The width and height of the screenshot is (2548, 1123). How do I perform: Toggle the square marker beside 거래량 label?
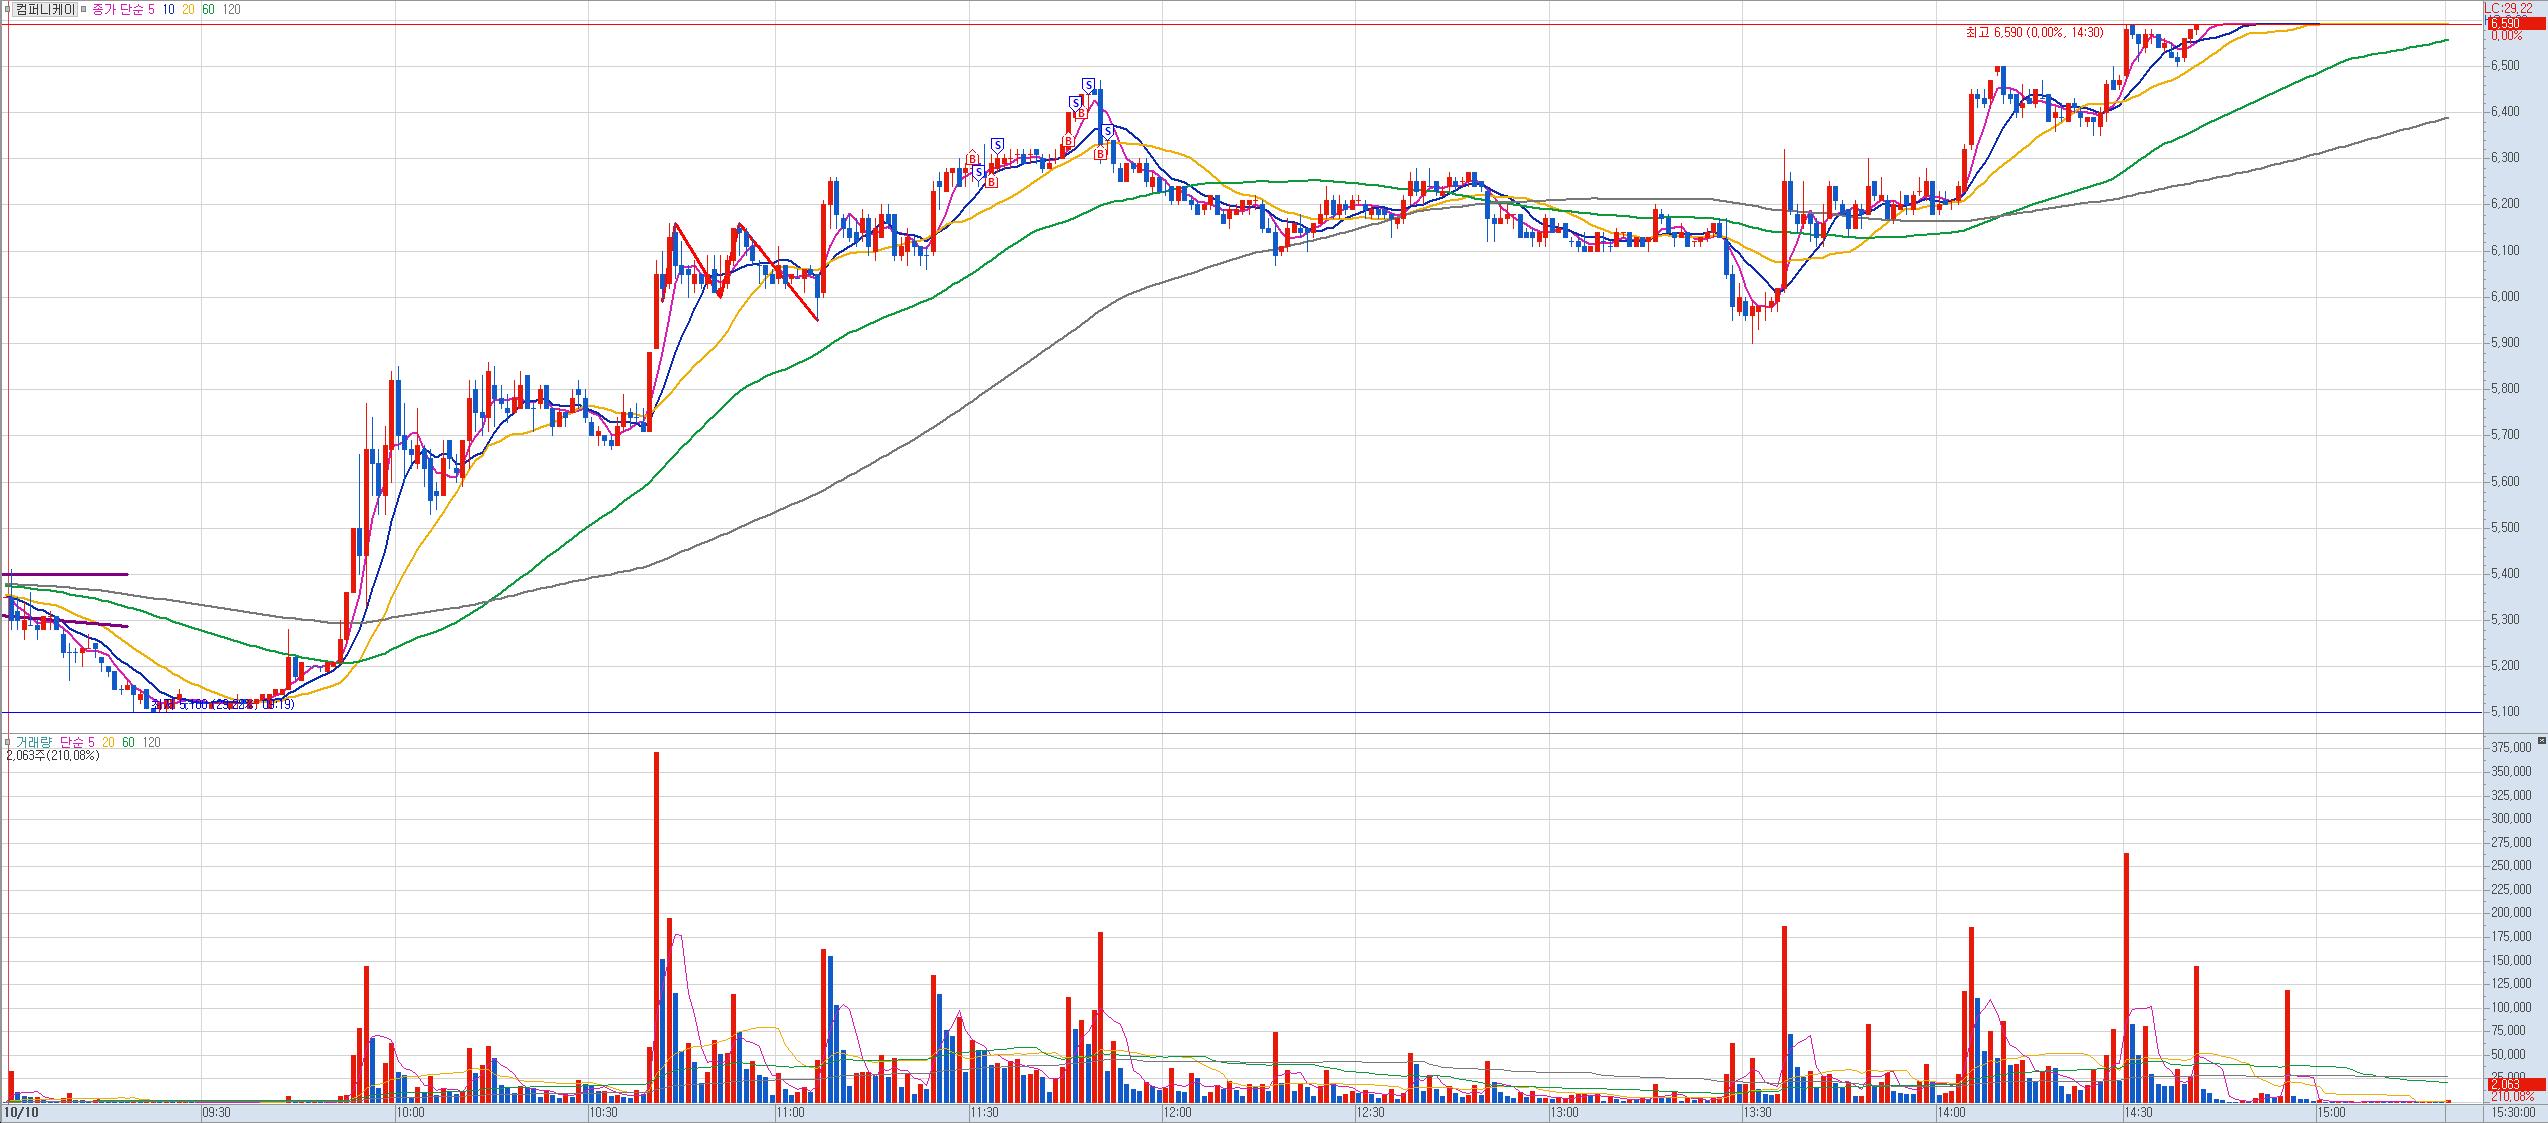(x=7, y=742)
